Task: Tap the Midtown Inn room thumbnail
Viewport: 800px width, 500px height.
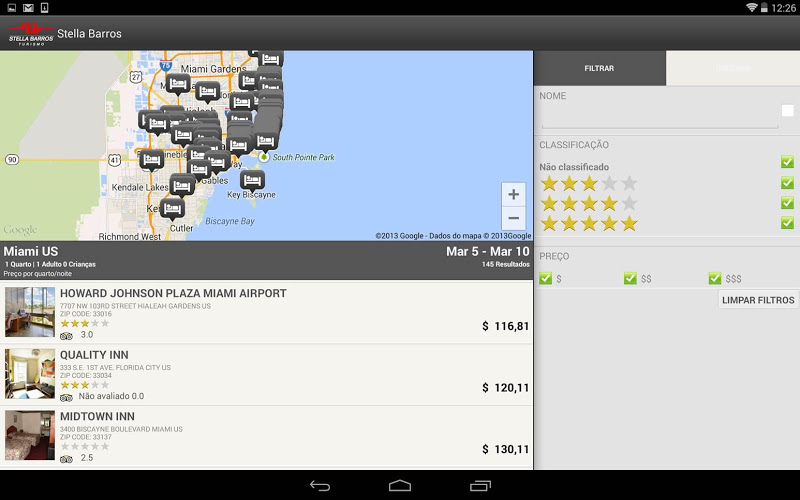Action: 30,435
